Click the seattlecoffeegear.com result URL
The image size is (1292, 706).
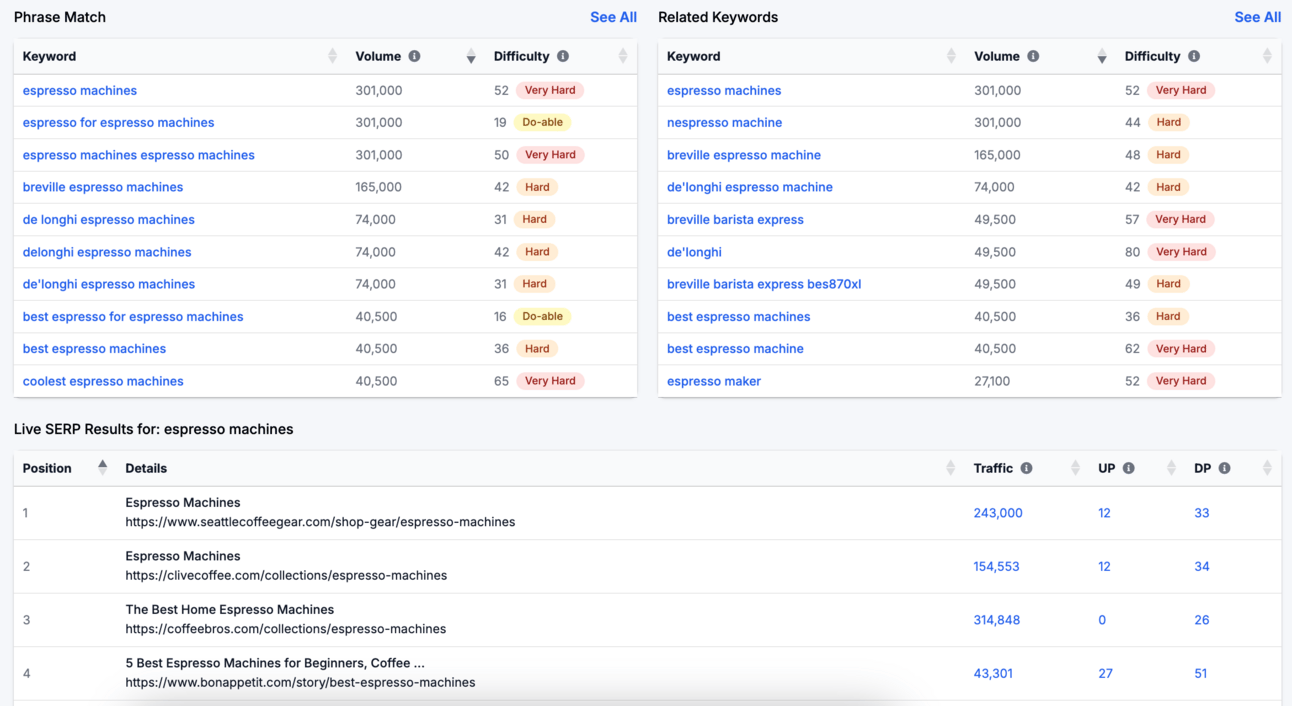click(320, 522)
